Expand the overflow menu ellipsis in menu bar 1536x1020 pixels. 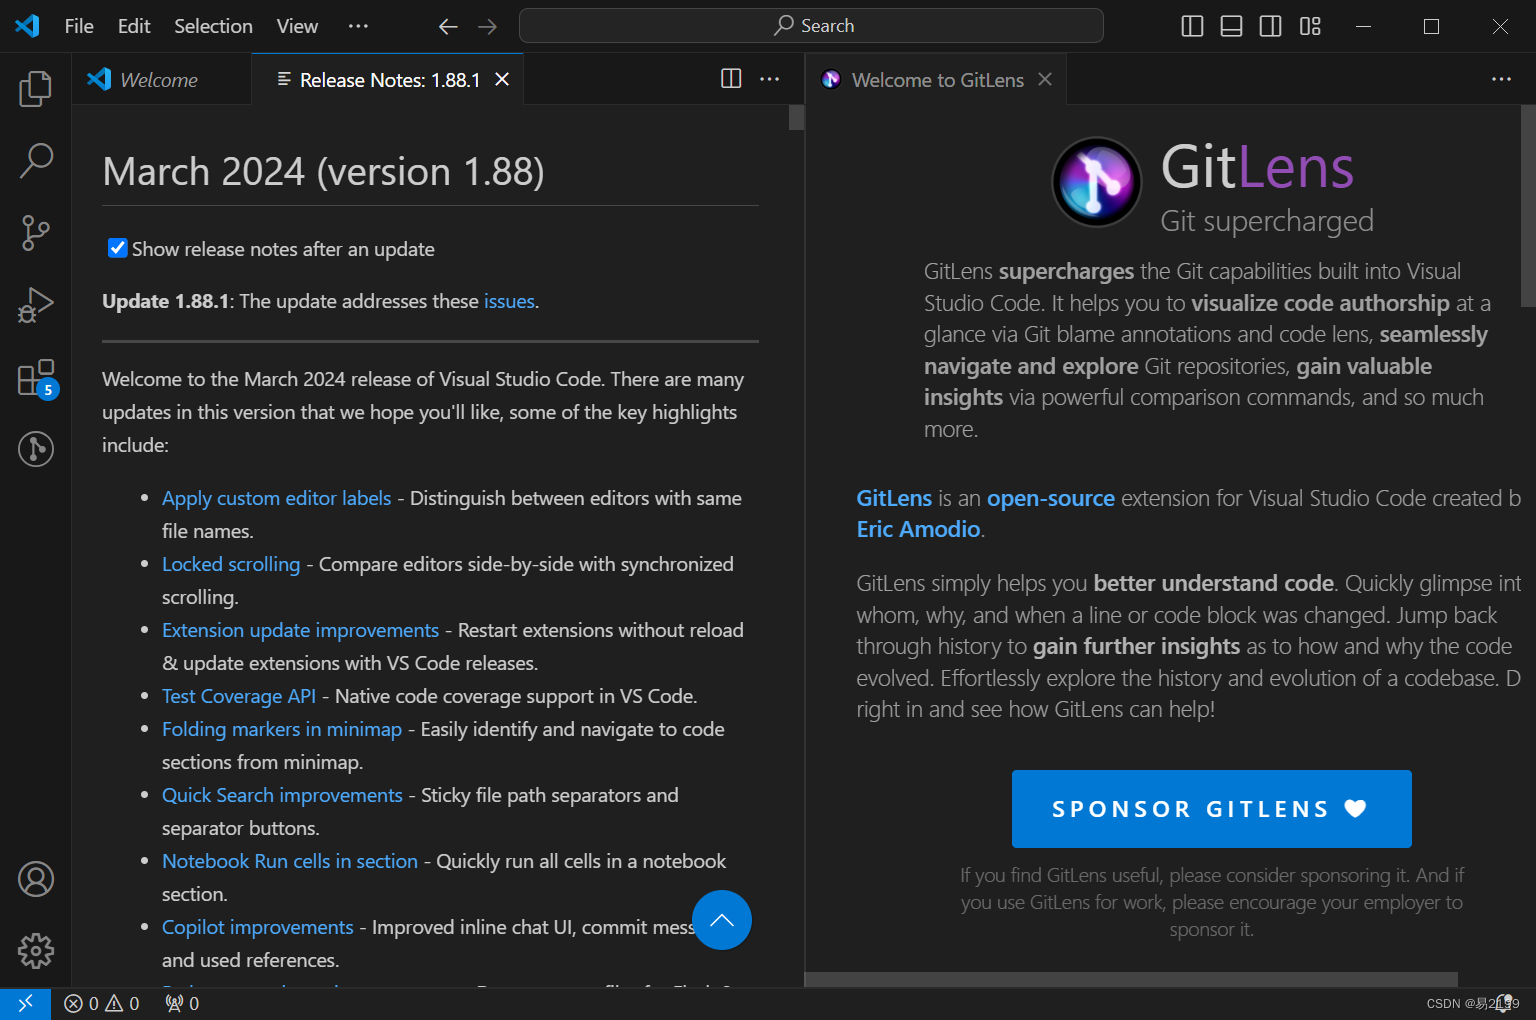[x=358, y=26]
